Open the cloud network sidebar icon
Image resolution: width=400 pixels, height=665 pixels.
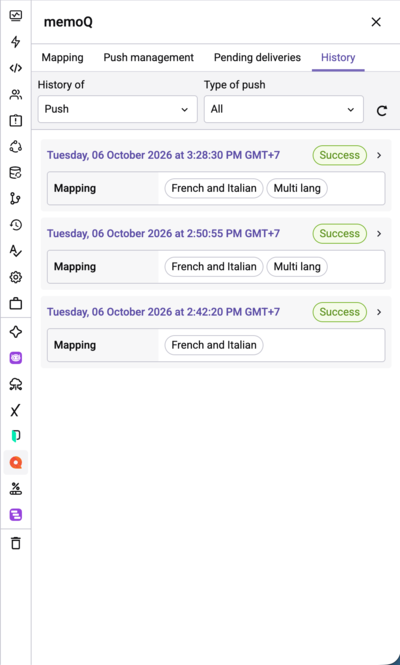[x=16, y=384]
